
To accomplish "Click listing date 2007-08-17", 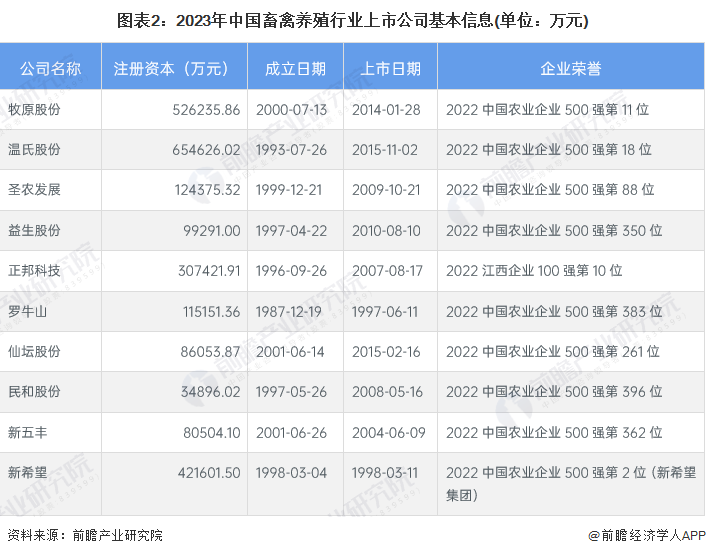I will (387, 271).
